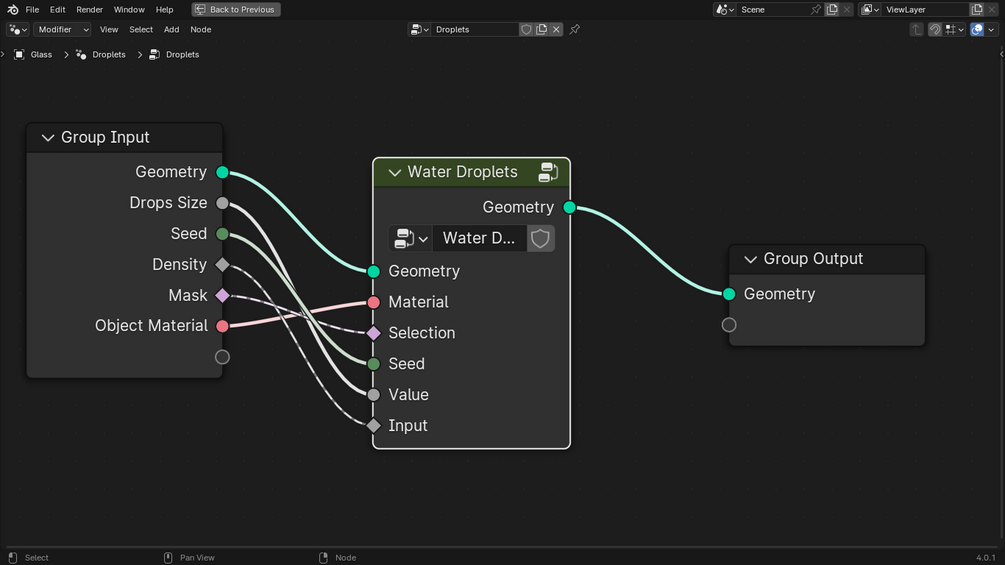Click Group Input Seed output socket

tap(222, 234)
